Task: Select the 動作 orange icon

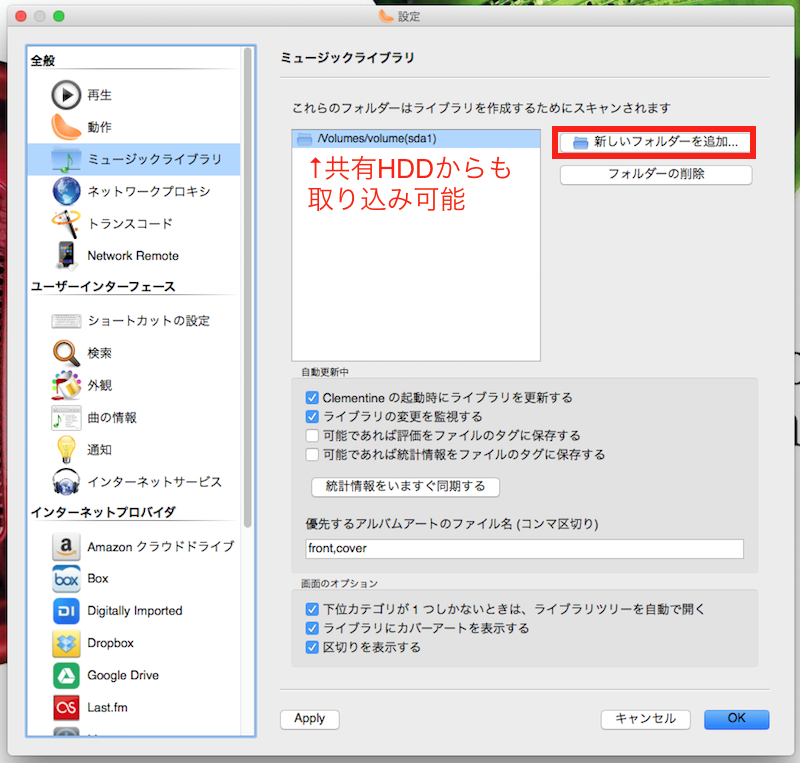Action: (x=66, y=127)
